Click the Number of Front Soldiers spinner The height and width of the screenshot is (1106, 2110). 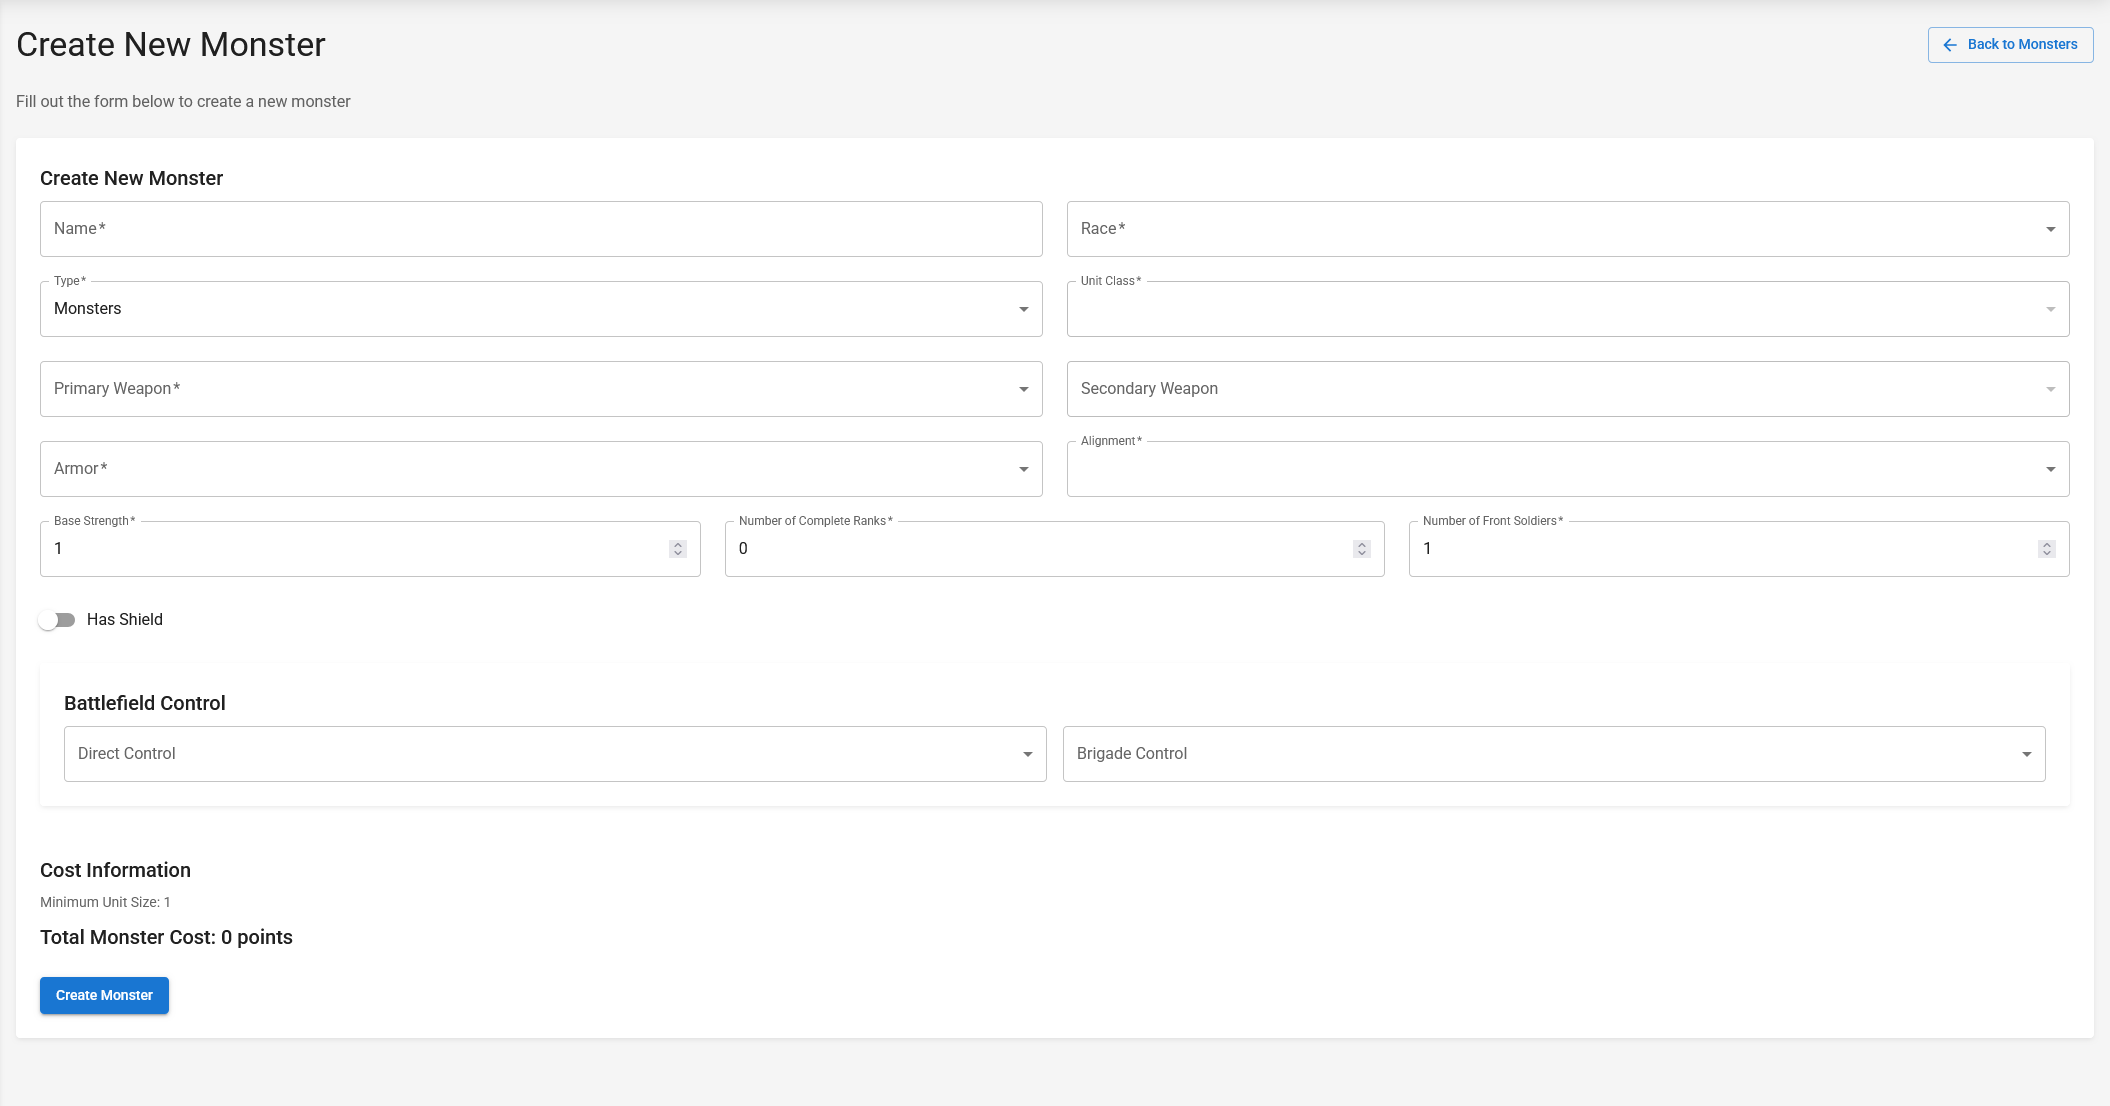pos(2046,549)
